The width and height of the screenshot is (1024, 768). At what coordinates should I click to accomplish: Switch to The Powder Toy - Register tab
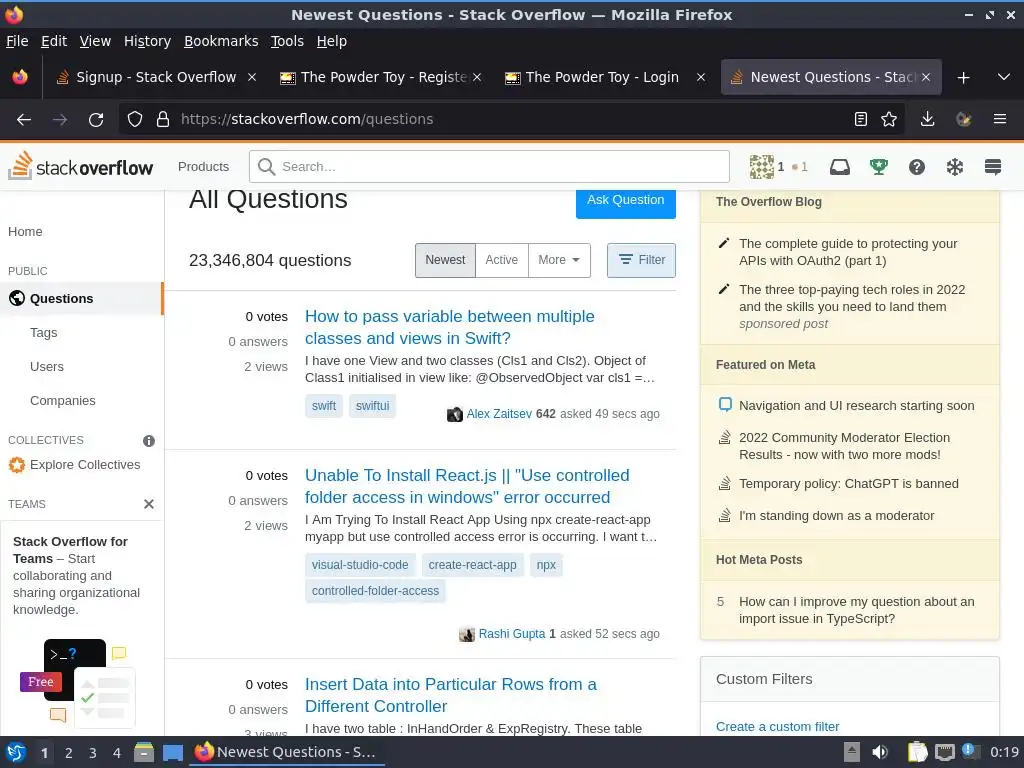[x=380, y=77]
